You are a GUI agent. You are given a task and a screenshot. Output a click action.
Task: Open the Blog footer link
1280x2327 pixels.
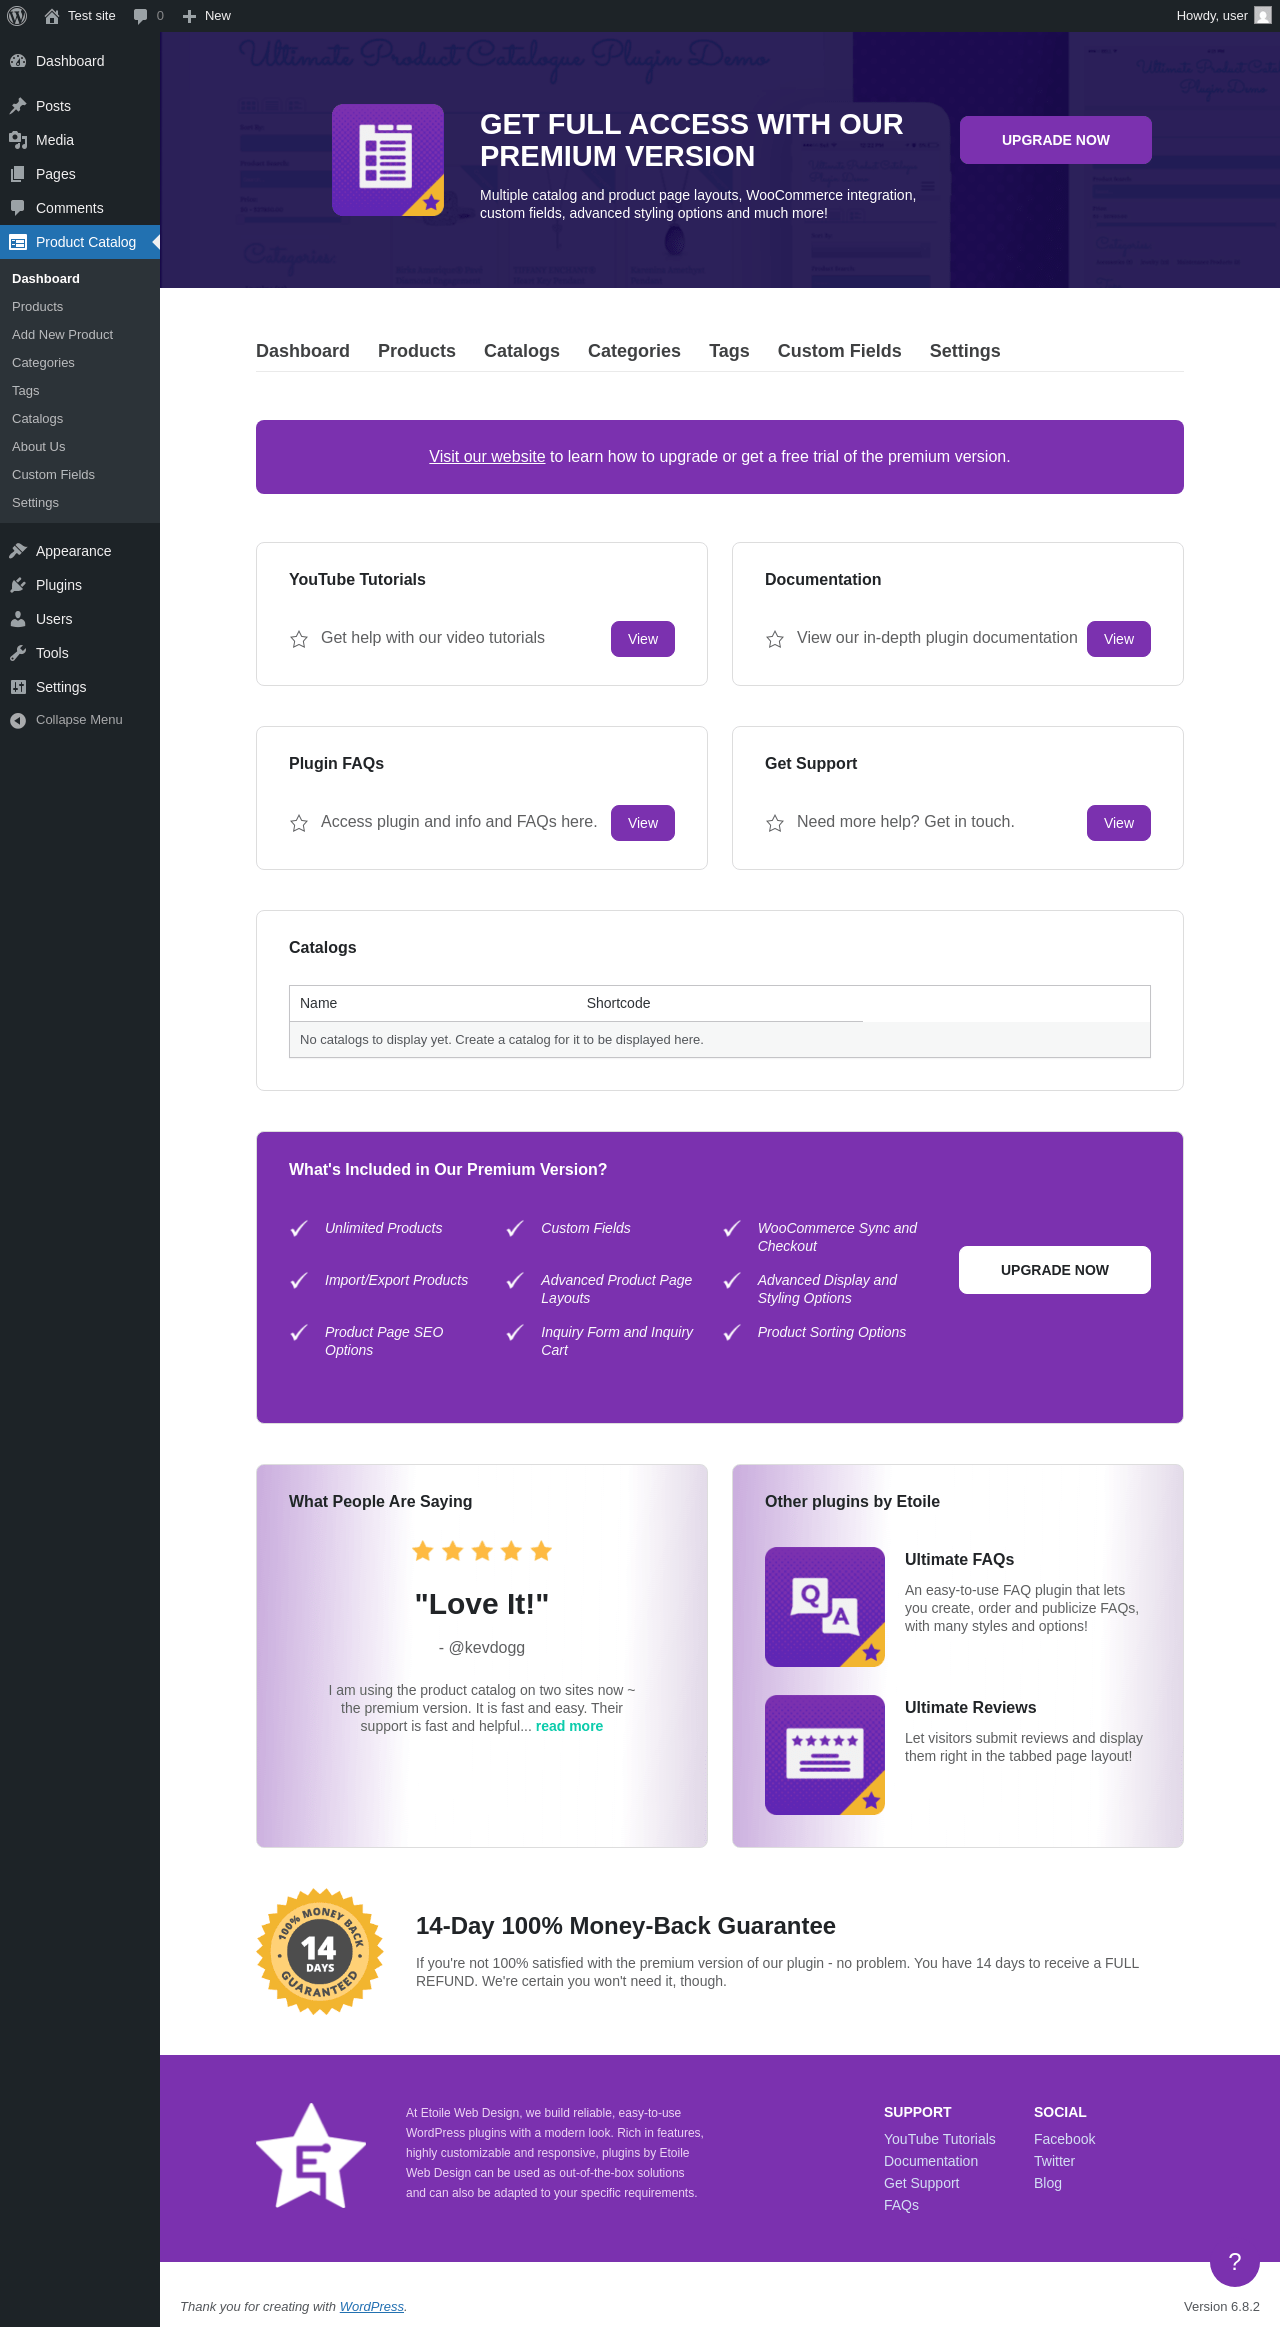[1048, 2183]
